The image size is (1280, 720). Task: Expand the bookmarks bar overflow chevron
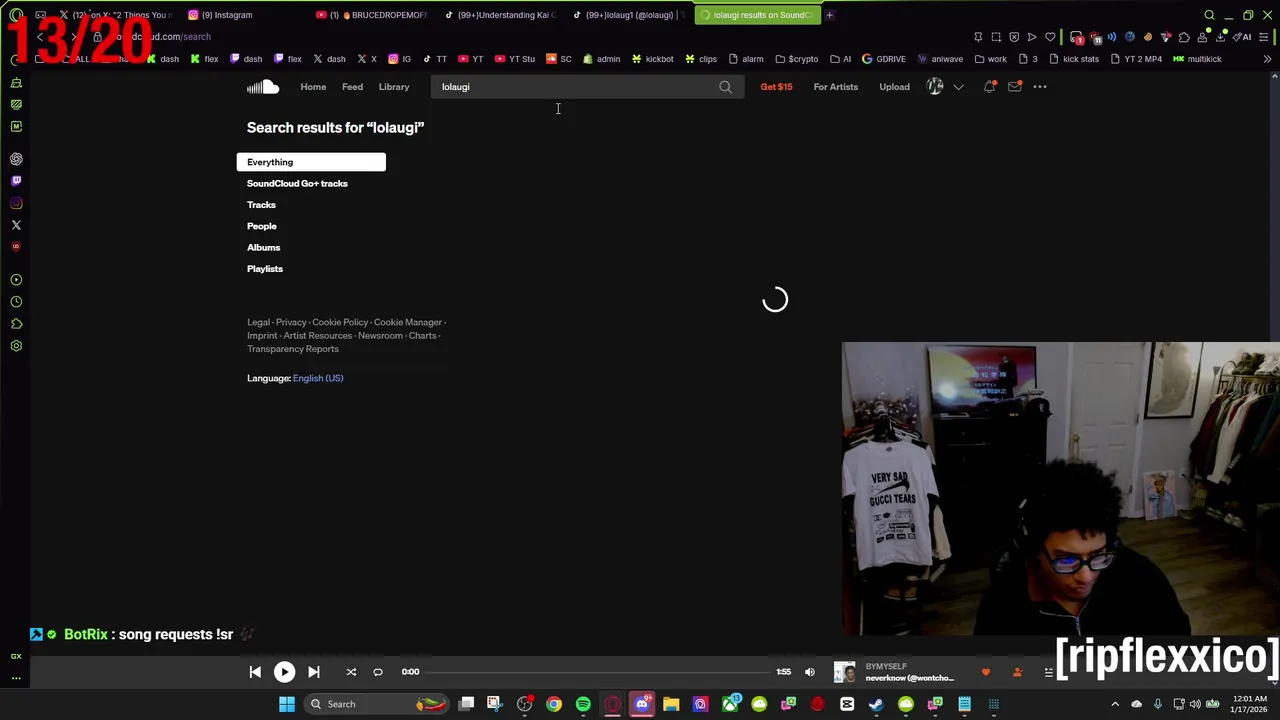(1267, 59)
